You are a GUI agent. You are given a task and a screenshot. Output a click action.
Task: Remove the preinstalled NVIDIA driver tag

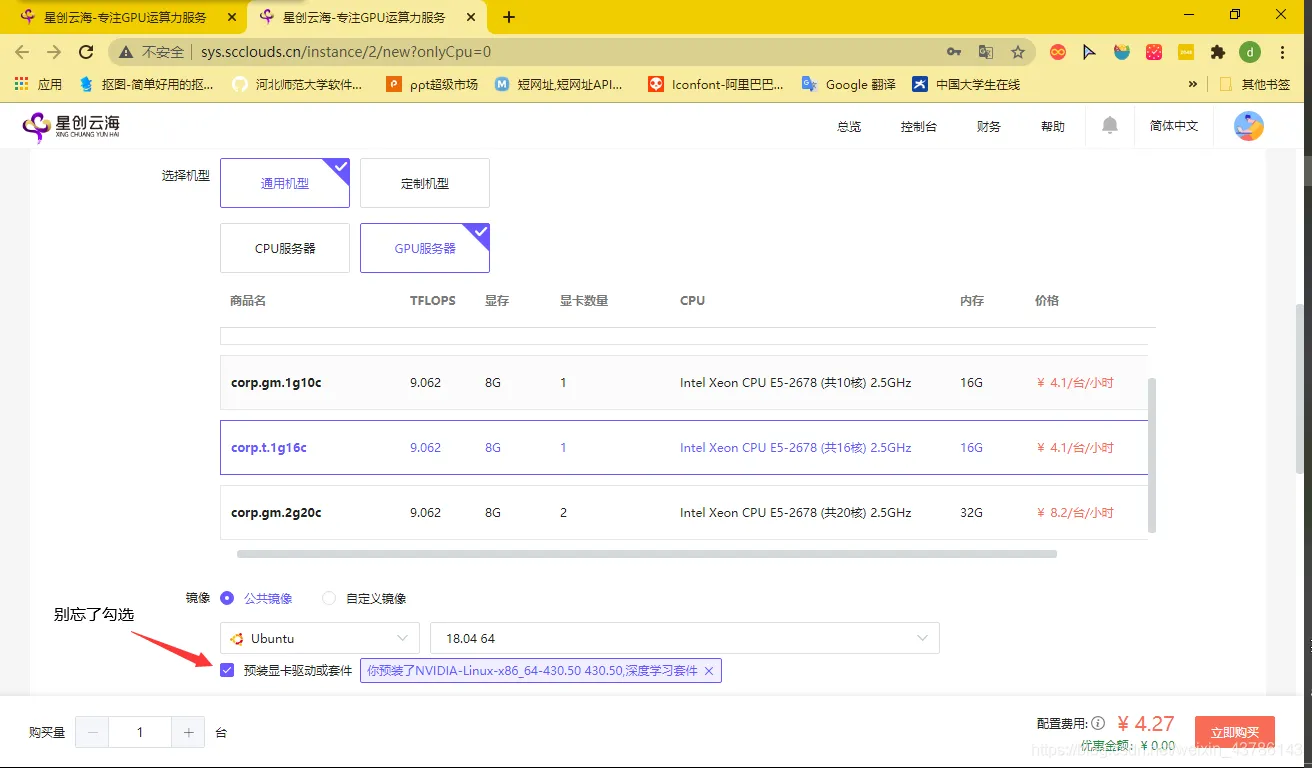(x=709, y=671)
